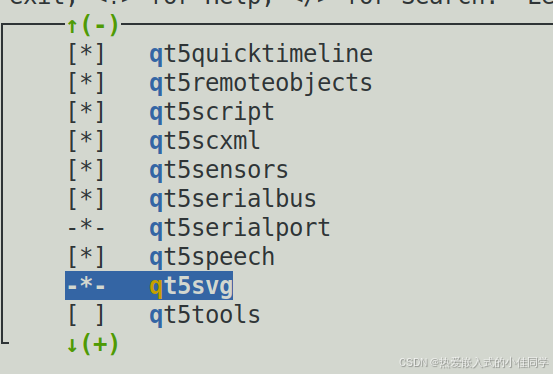Enable the empty qt5tools checkbox
Screen dimensions: 553x374
pos(86,314)
